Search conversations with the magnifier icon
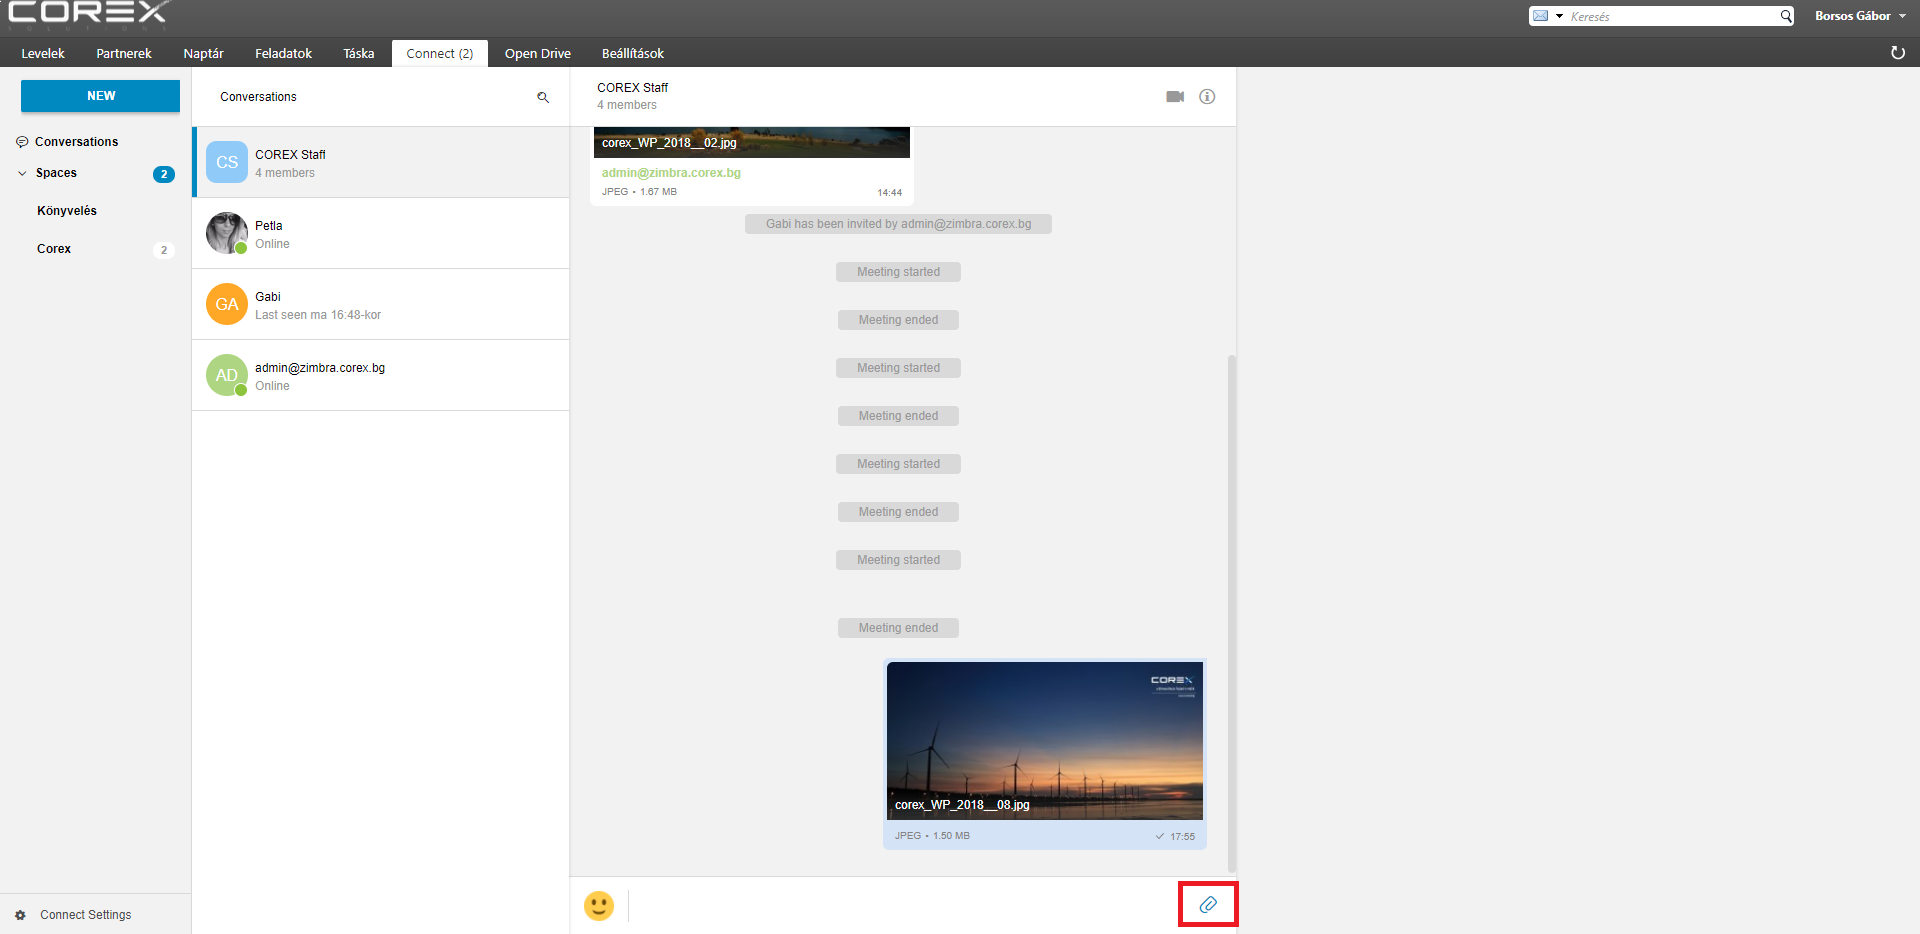1920x934 pixels. click(543, 97)
